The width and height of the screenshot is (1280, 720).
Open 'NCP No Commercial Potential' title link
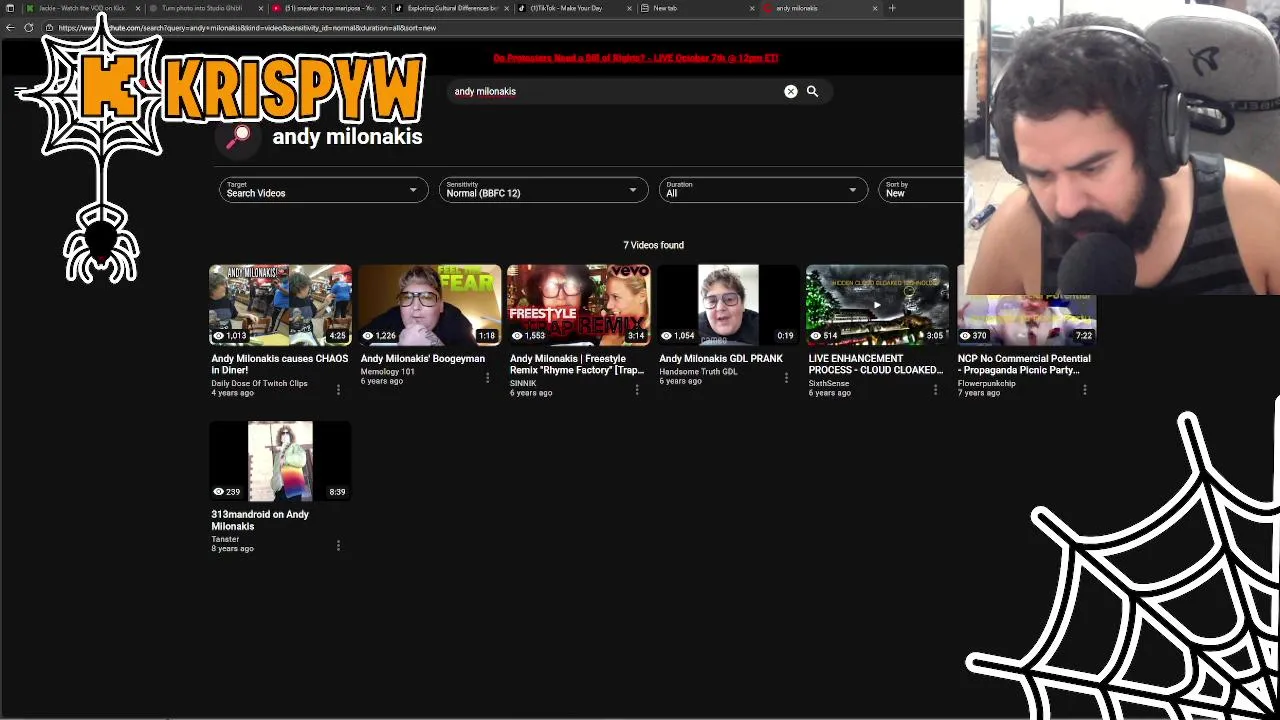[1024, 364]
